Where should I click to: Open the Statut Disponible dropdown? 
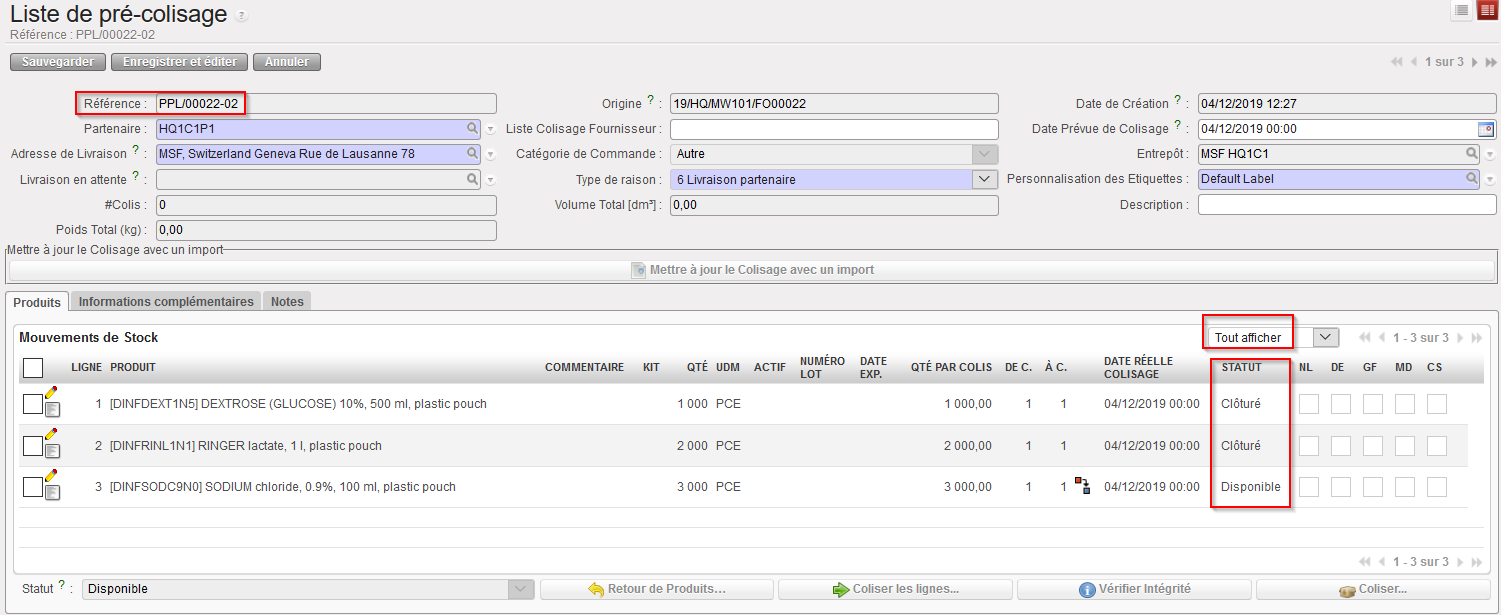[x=520, y=589]
